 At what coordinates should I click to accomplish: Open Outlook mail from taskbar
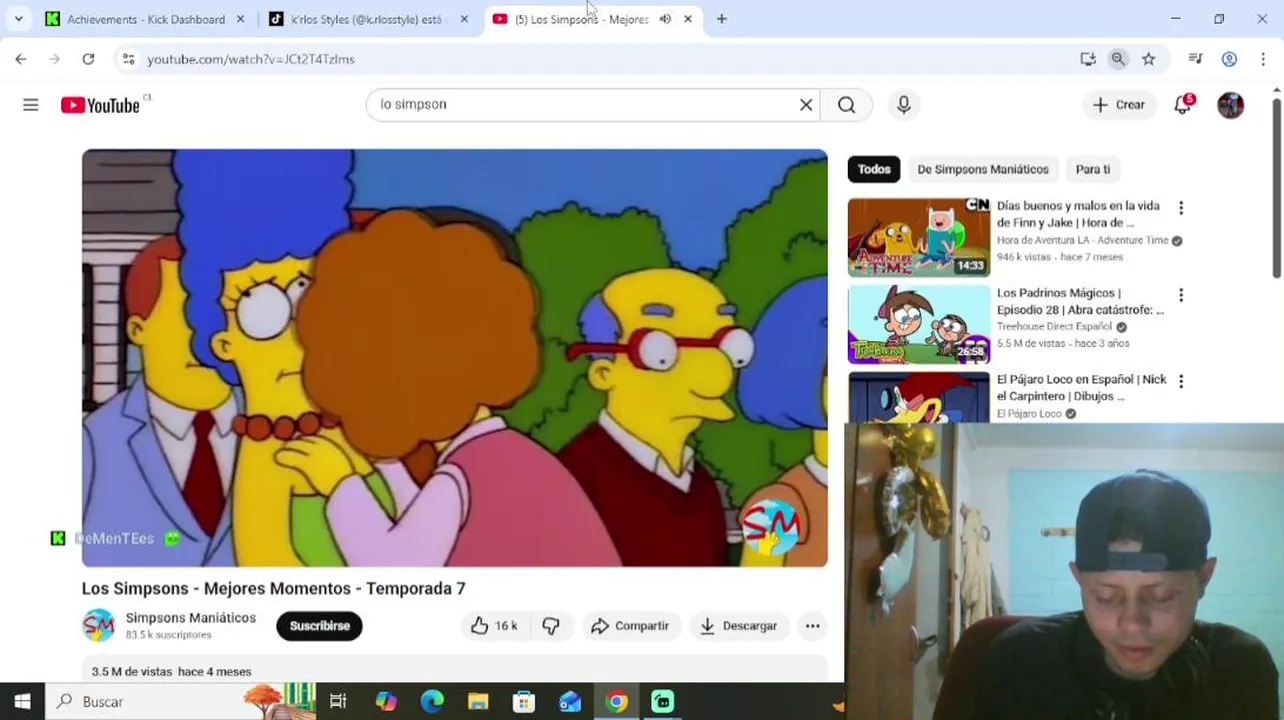click(570, 702)
